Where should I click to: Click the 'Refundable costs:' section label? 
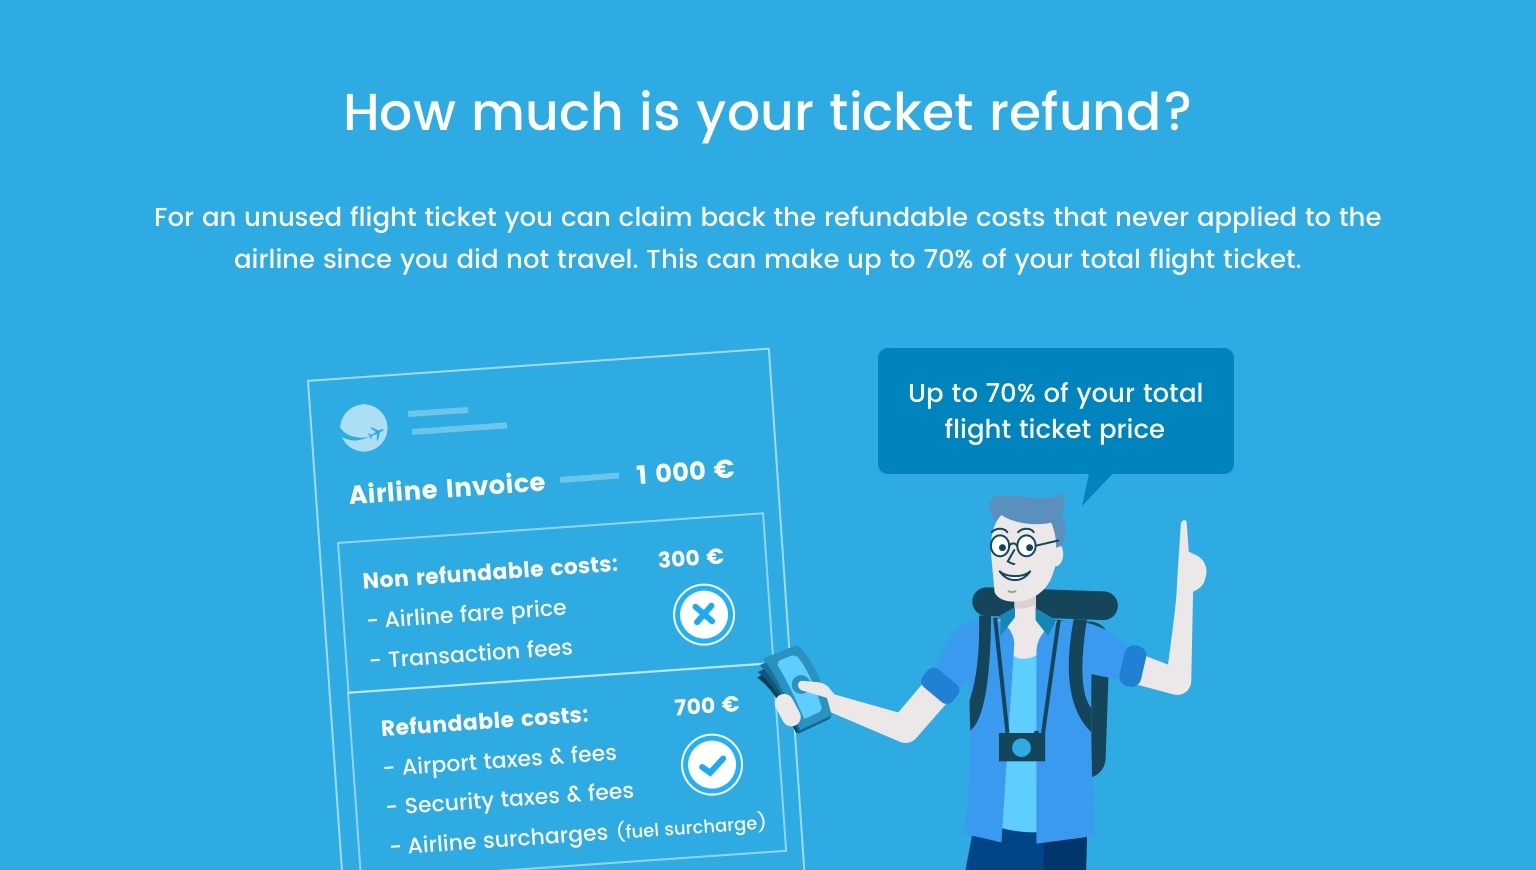485,721
